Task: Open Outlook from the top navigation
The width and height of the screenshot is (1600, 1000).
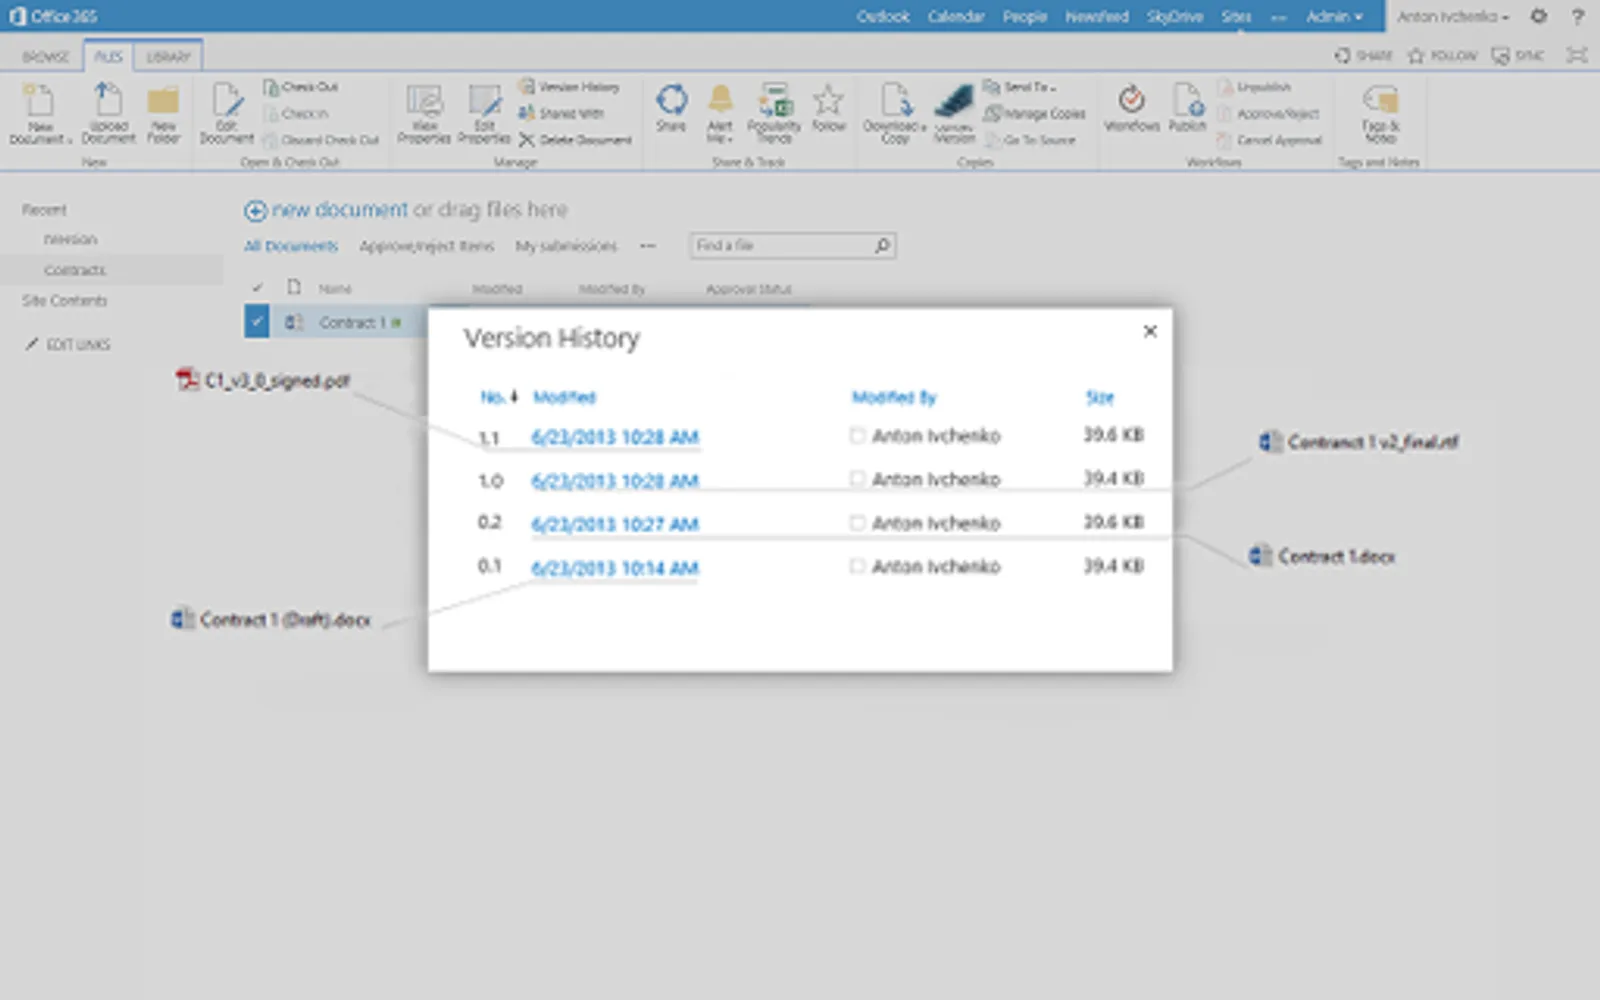Action: coord(883,16)
